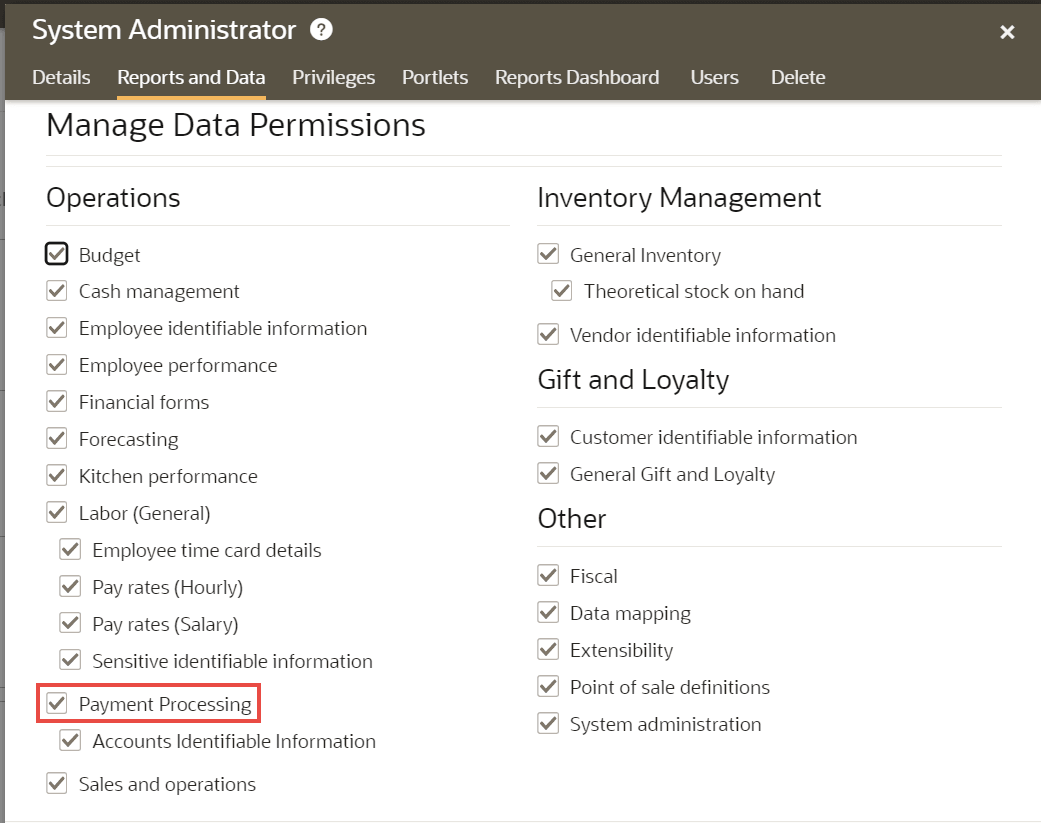This screenshot has height=823, width=1041.
Task: Toggle the General Inventory checkbox
Action: click(548, 254)
